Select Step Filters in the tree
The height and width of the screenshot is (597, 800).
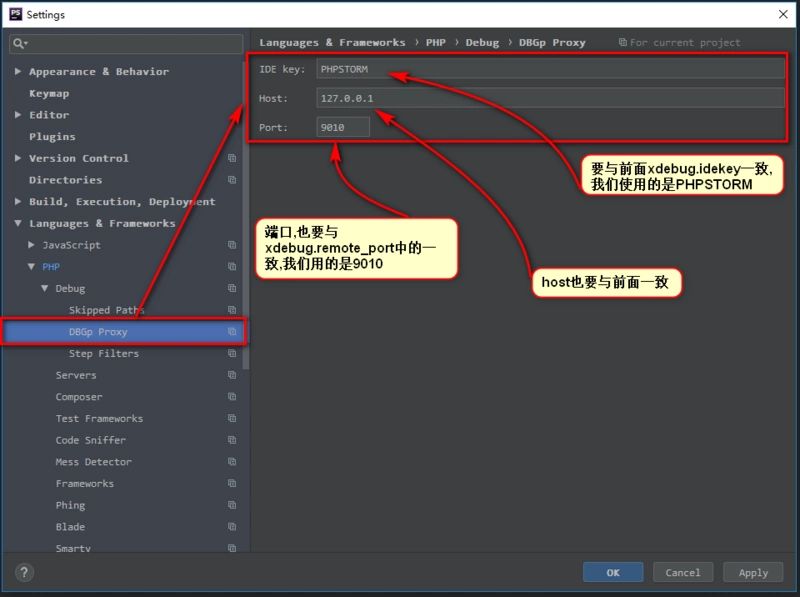point(103,354)
